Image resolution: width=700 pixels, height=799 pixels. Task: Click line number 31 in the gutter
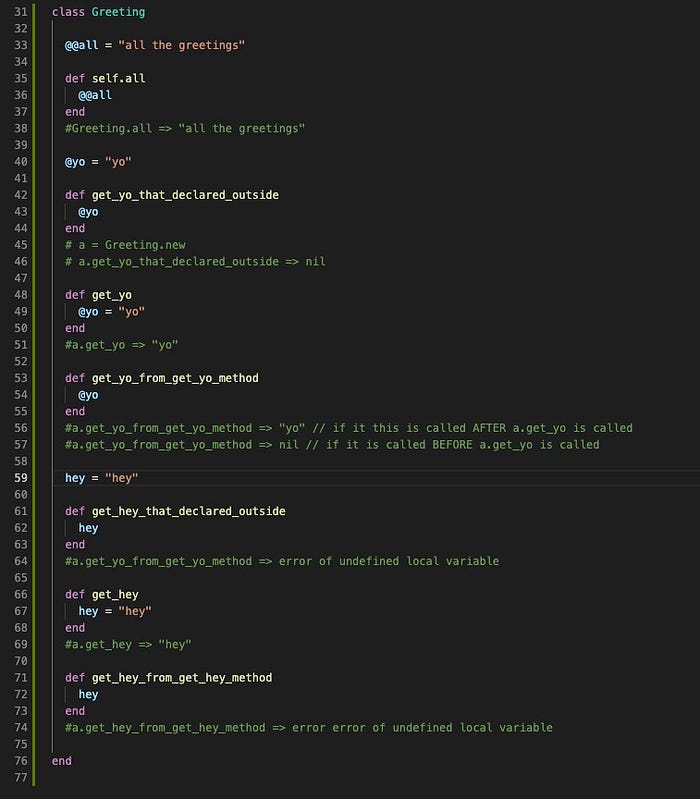pos(20,12)
